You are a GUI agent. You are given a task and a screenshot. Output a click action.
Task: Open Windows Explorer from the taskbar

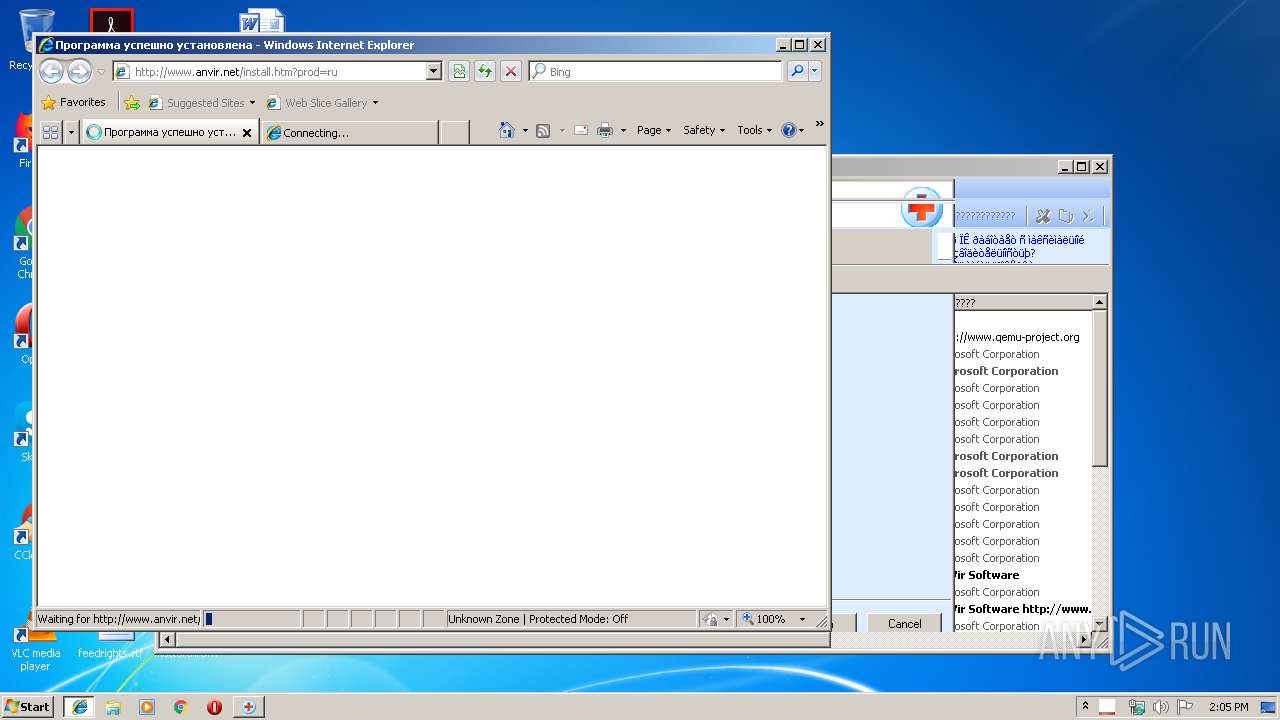(x=113, y=706)
